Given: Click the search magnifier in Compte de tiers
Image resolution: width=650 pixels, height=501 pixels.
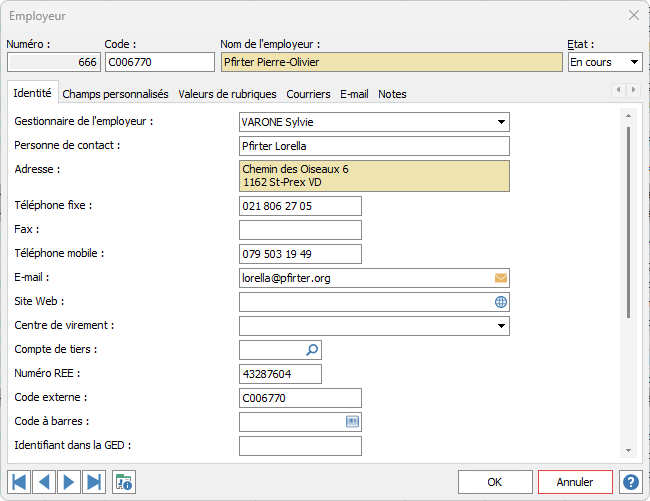Looking at the screenshot, I should click(312, 350).
